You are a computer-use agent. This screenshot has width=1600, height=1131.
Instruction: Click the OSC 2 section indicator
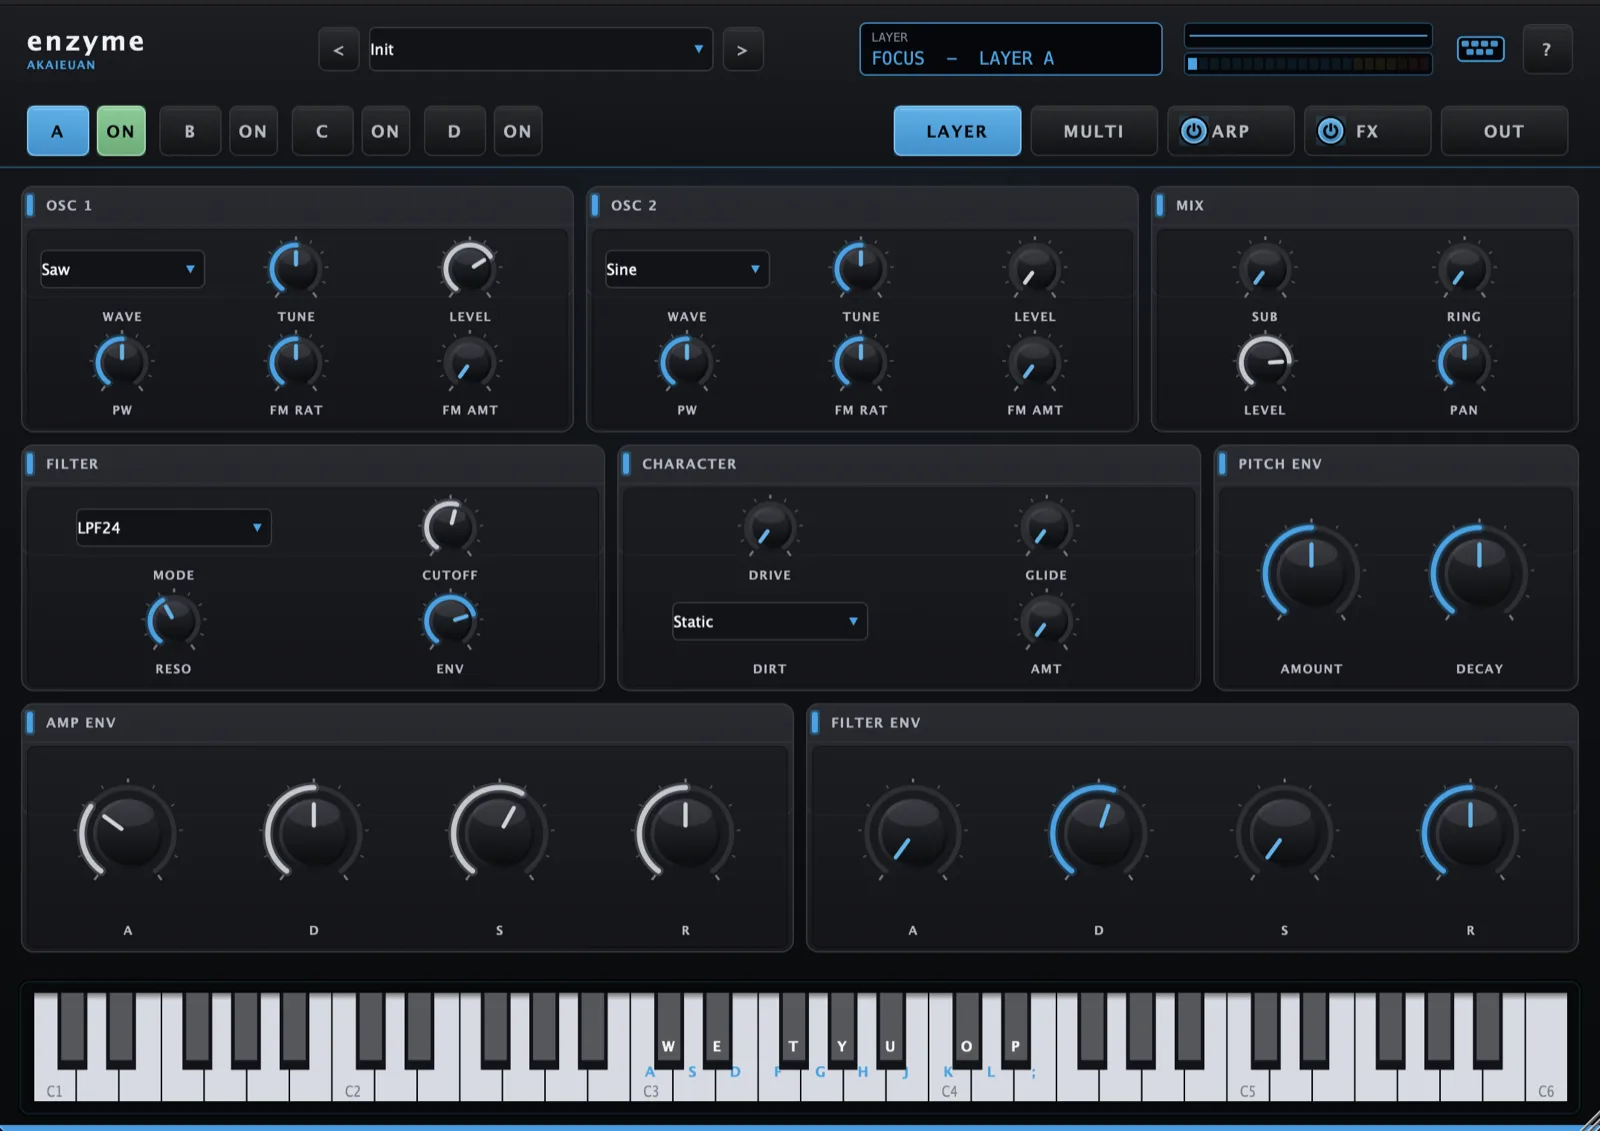[x=595, y=205]
